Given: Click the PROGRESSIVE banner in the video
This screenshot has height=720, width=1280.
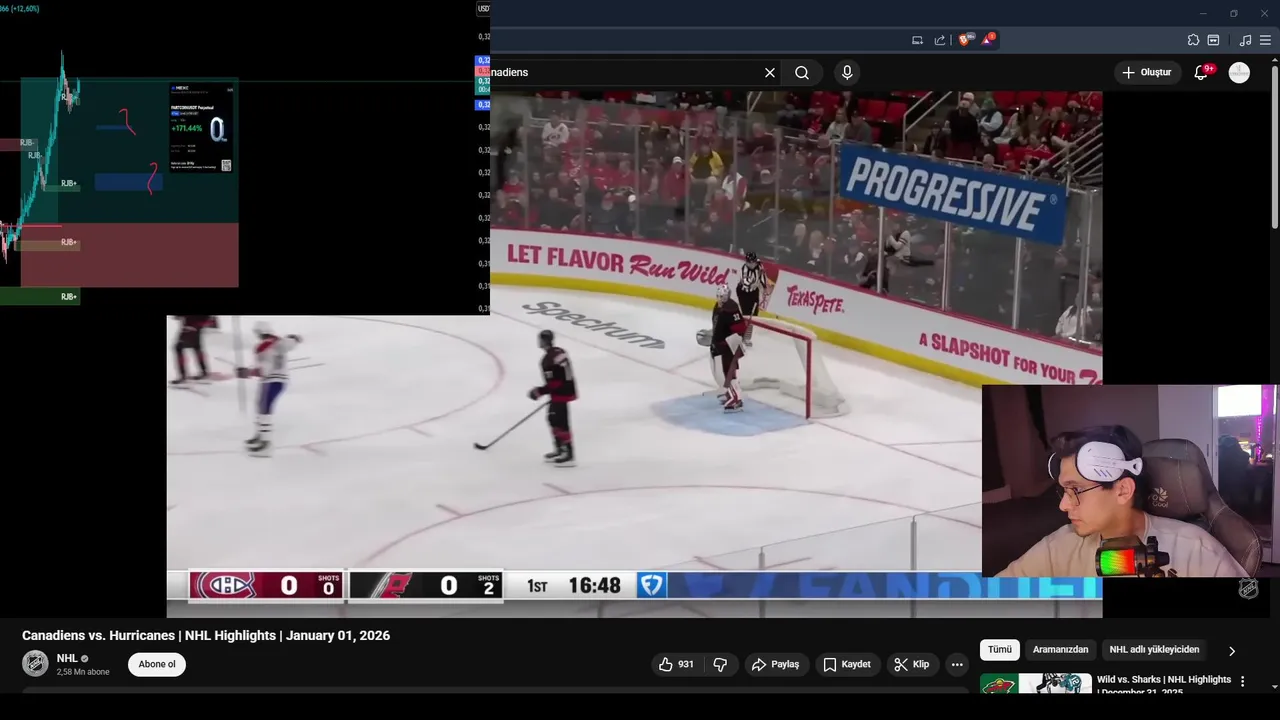Looking at the screenshot, I should pos(953,193).
